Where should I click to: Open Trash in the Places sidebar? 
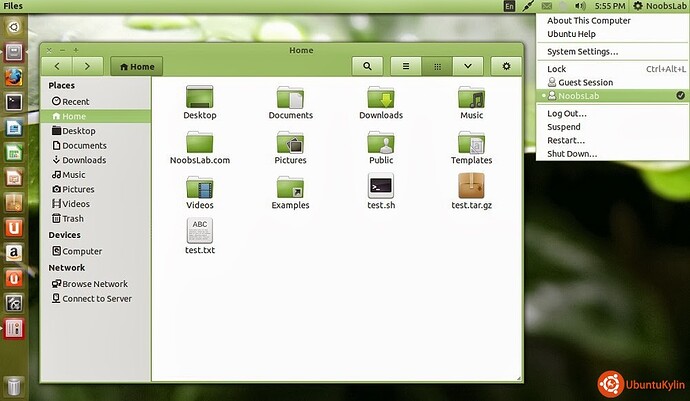pos(73,218)
